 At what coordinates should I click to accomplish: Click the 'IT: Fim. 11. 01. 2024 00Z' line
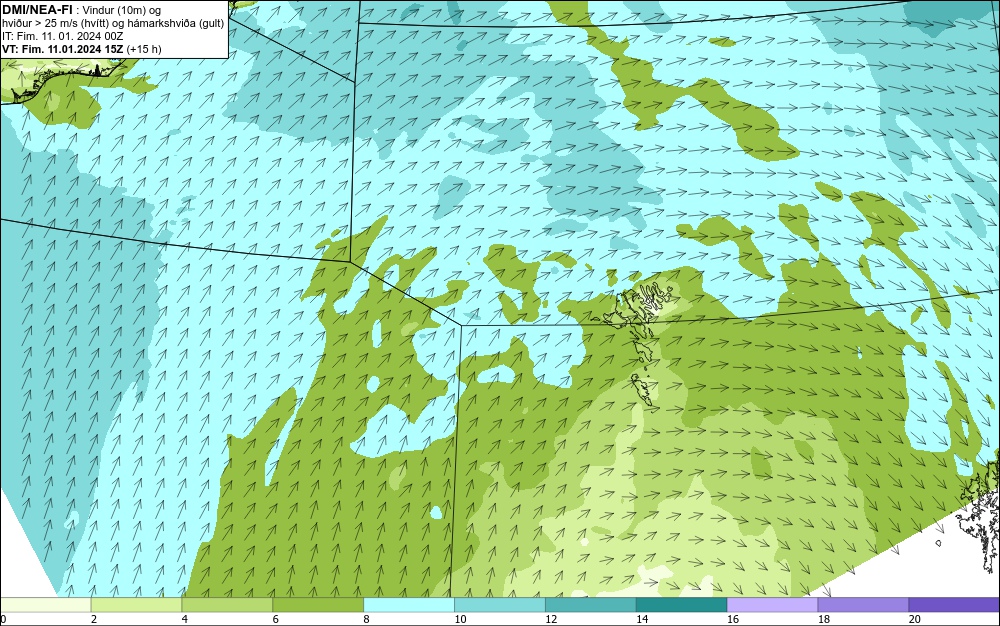pyautogui.click(x=62, y=36)
